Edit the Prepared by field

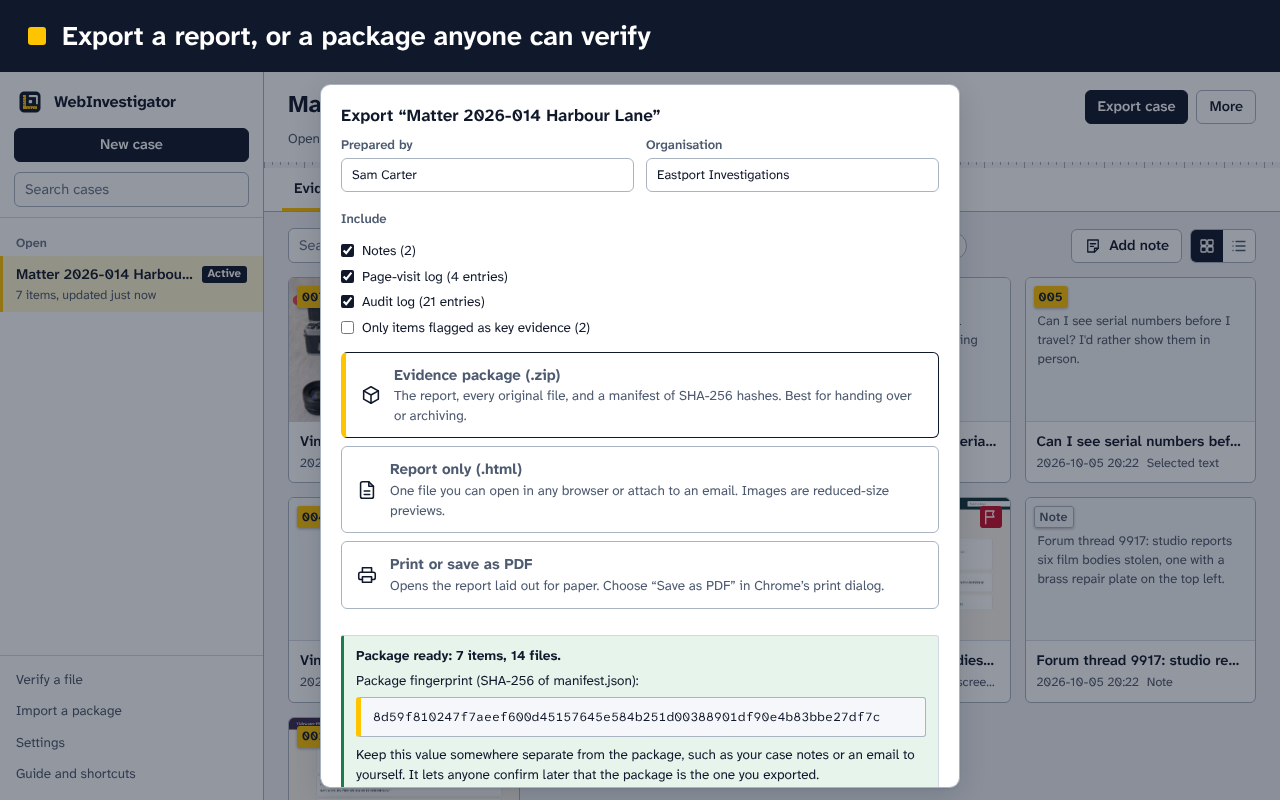coord(487,175)
